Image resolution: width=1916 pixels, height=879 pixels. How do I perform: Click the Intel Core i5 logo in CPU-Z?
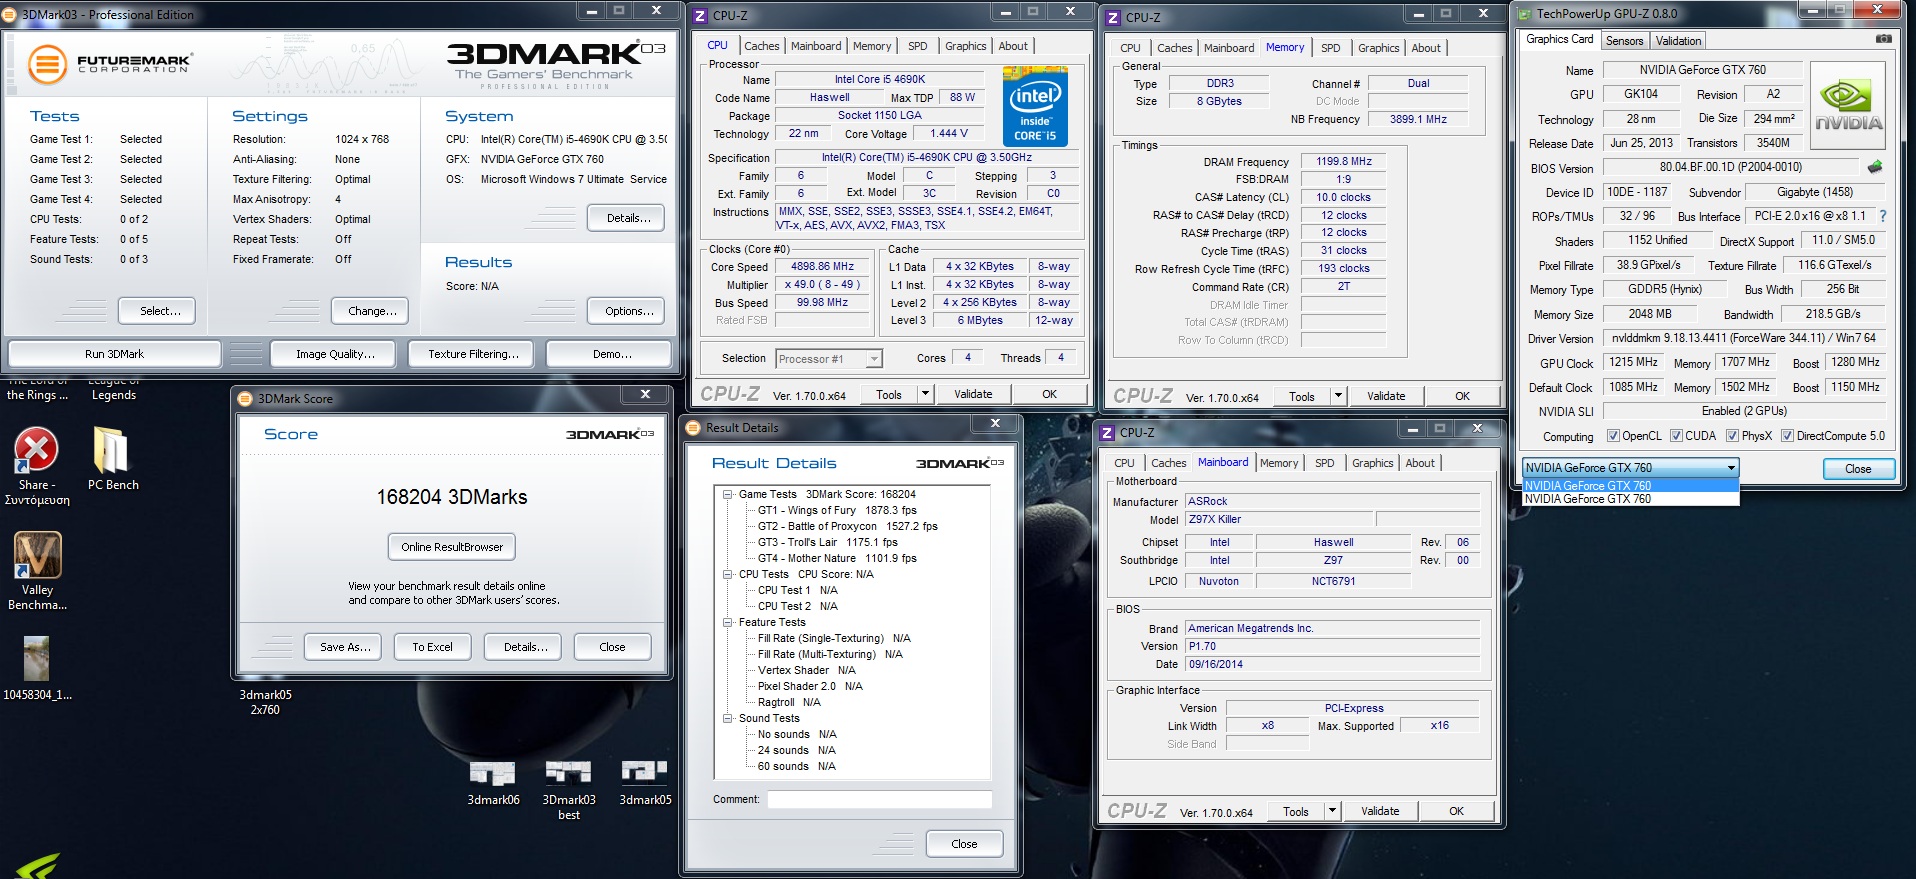[x=1035, y=107]
